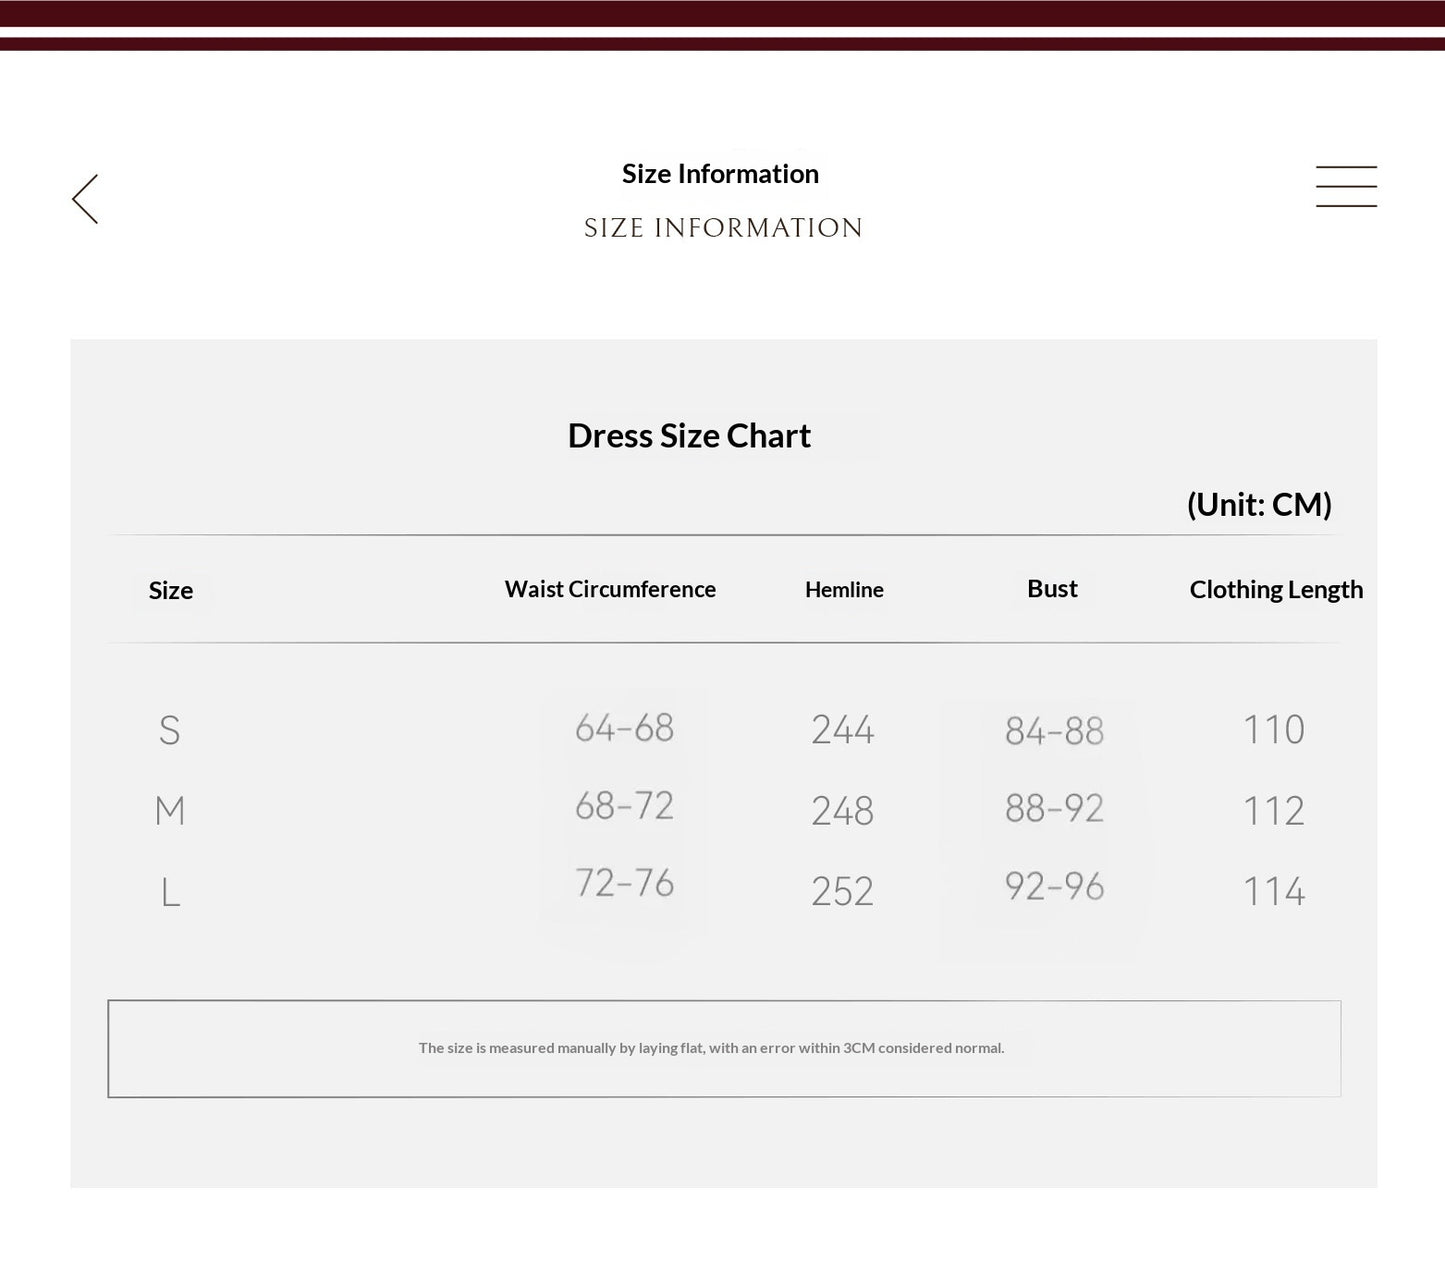
Task: Select the Waist Circumference column header
Action: click(610, 589)
